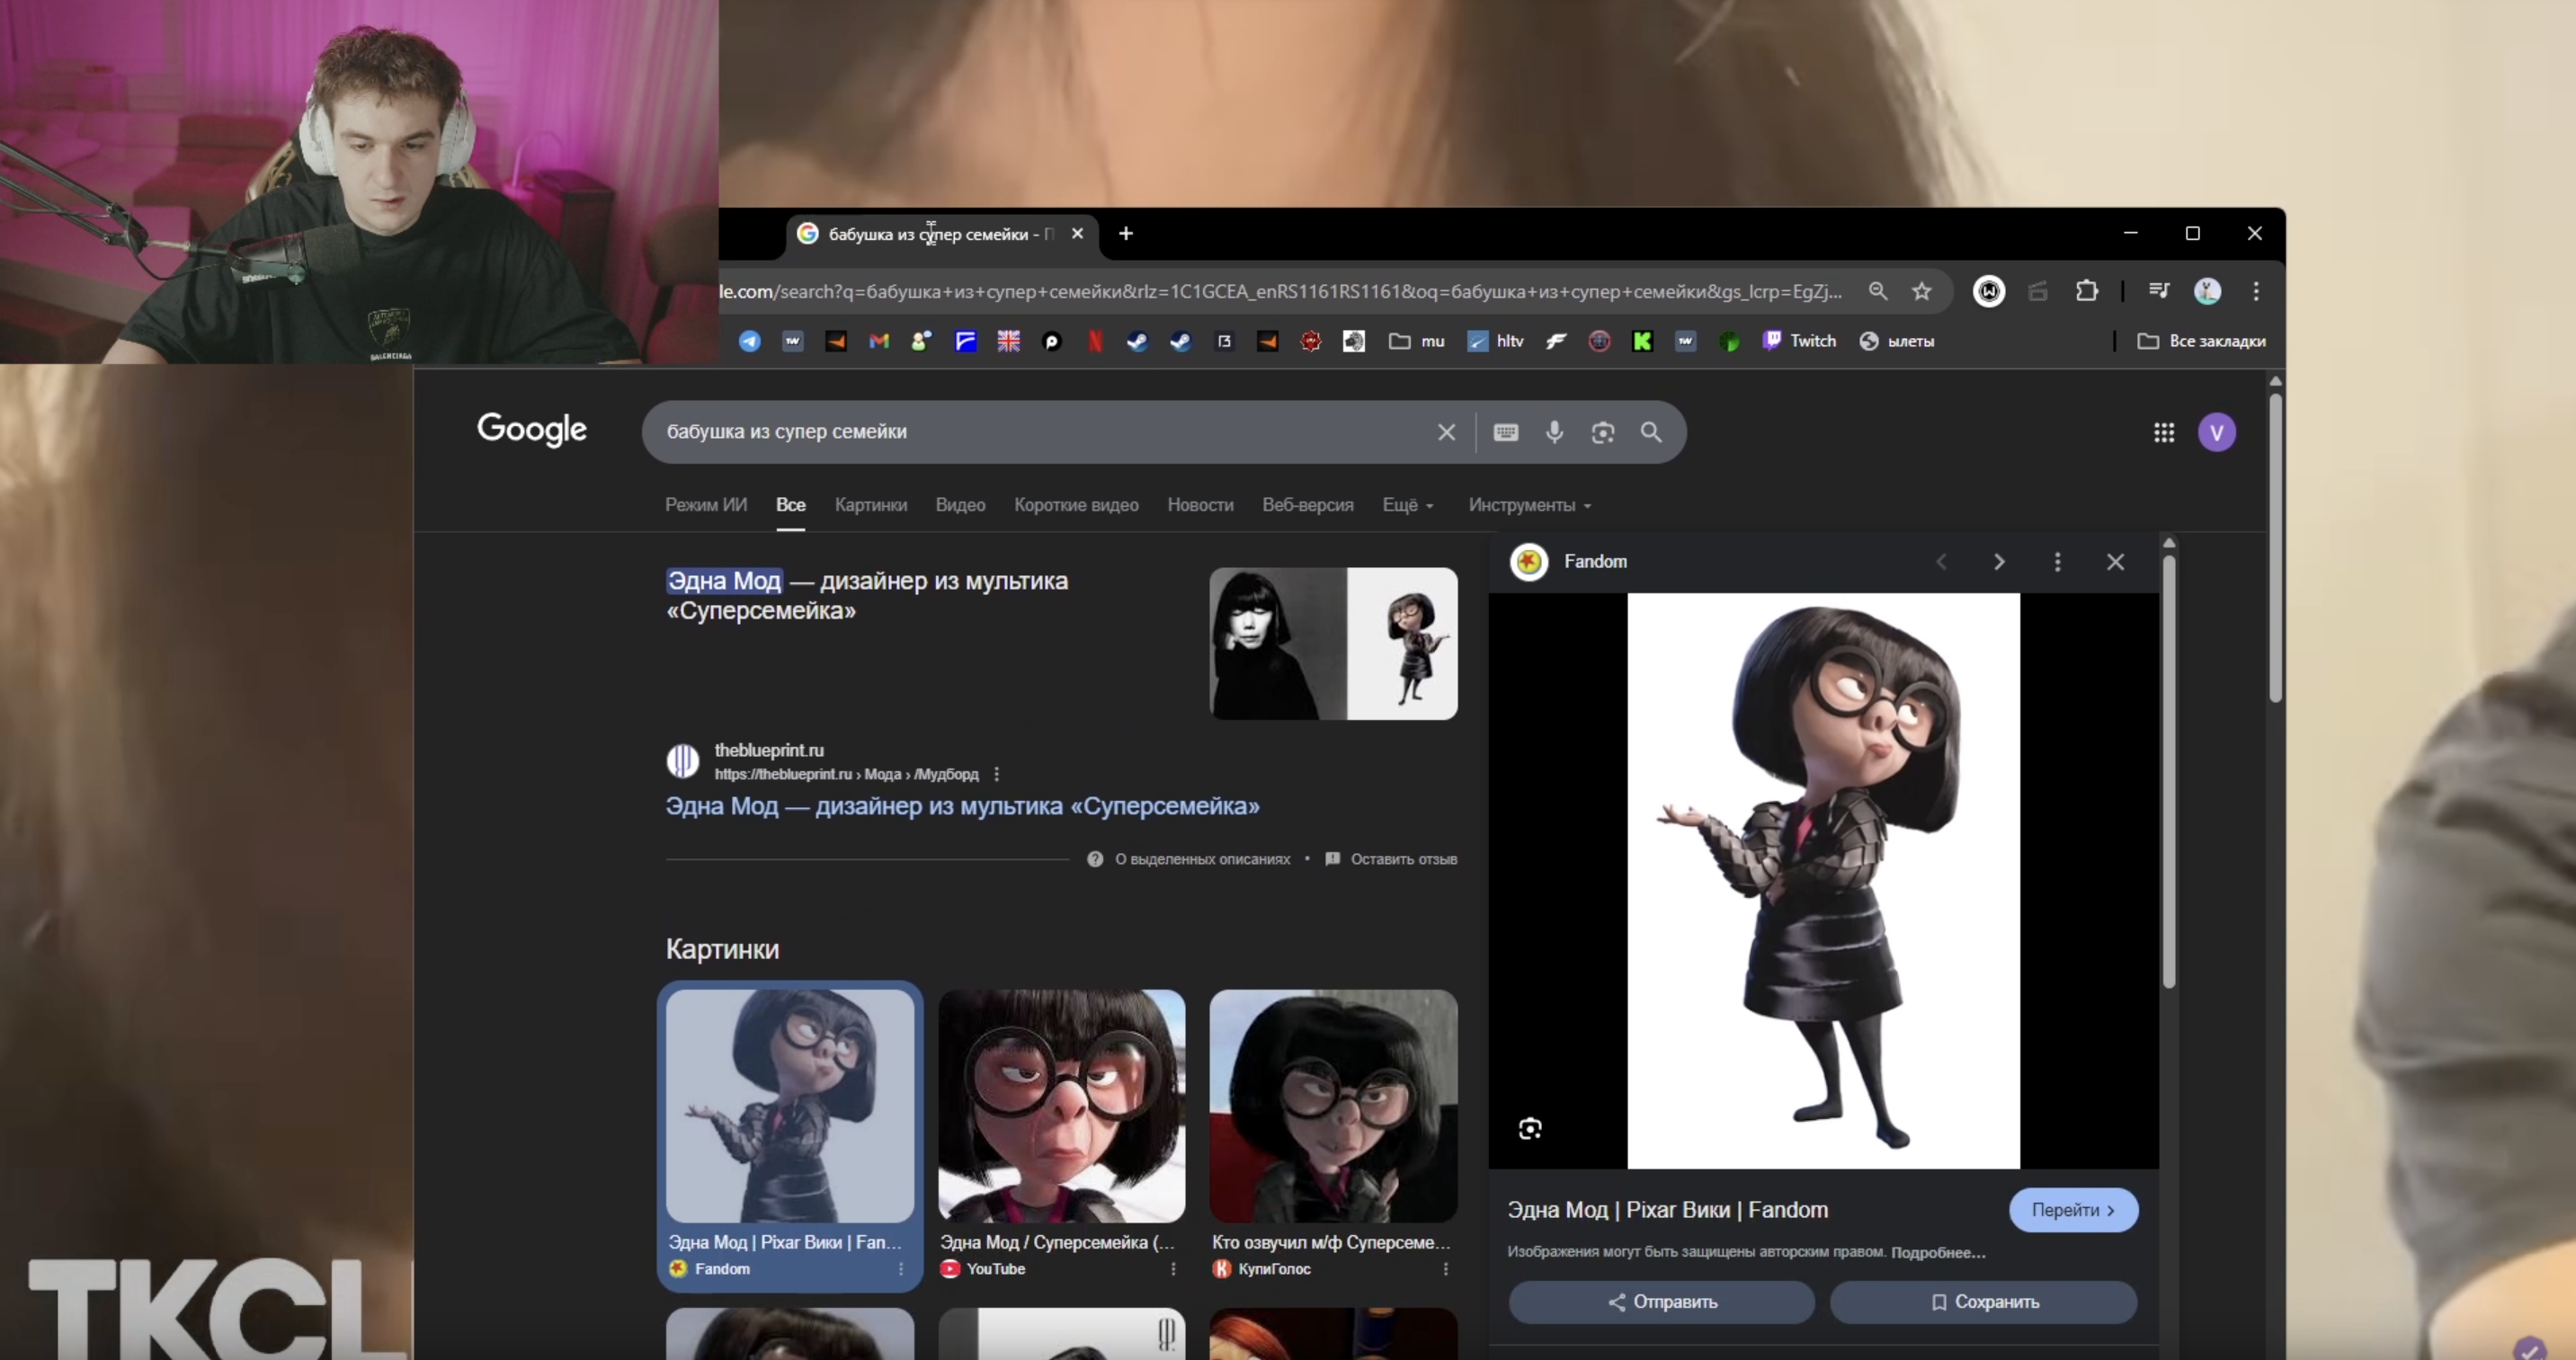This screenshot has width=2576, height=1360.
Task: Show next image in Fandom preview
Action: 1998,562
